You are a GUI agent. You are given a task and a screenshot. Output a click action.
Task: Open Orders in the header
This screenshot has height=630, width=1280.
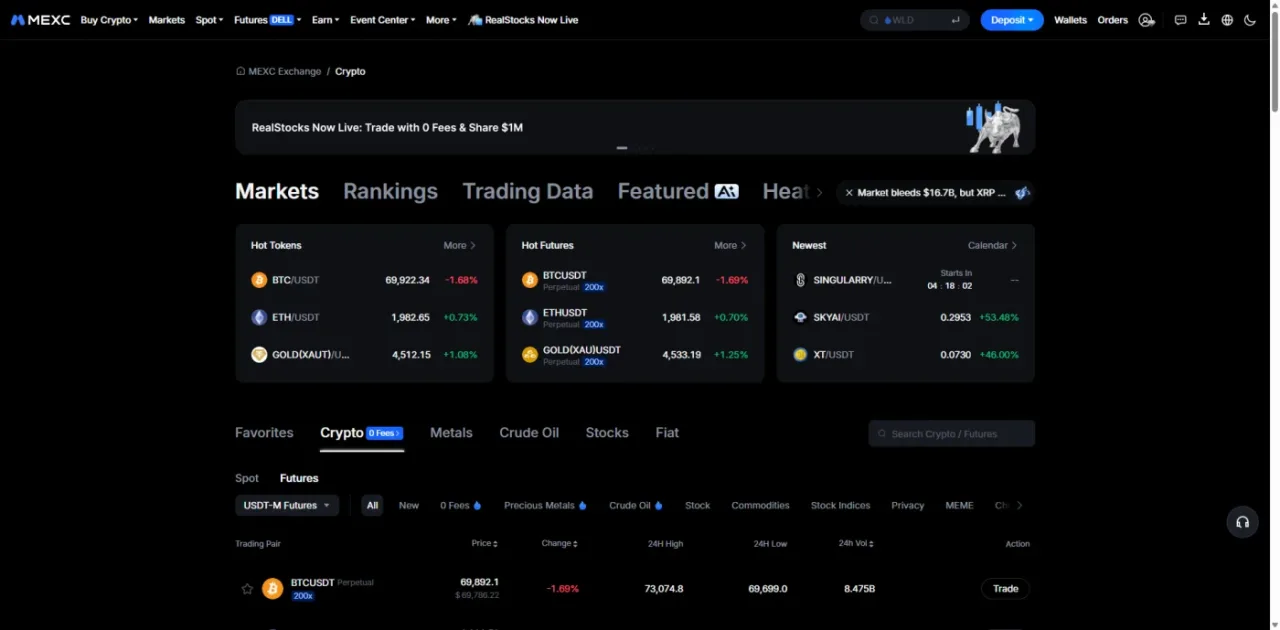pos(1112,20)
